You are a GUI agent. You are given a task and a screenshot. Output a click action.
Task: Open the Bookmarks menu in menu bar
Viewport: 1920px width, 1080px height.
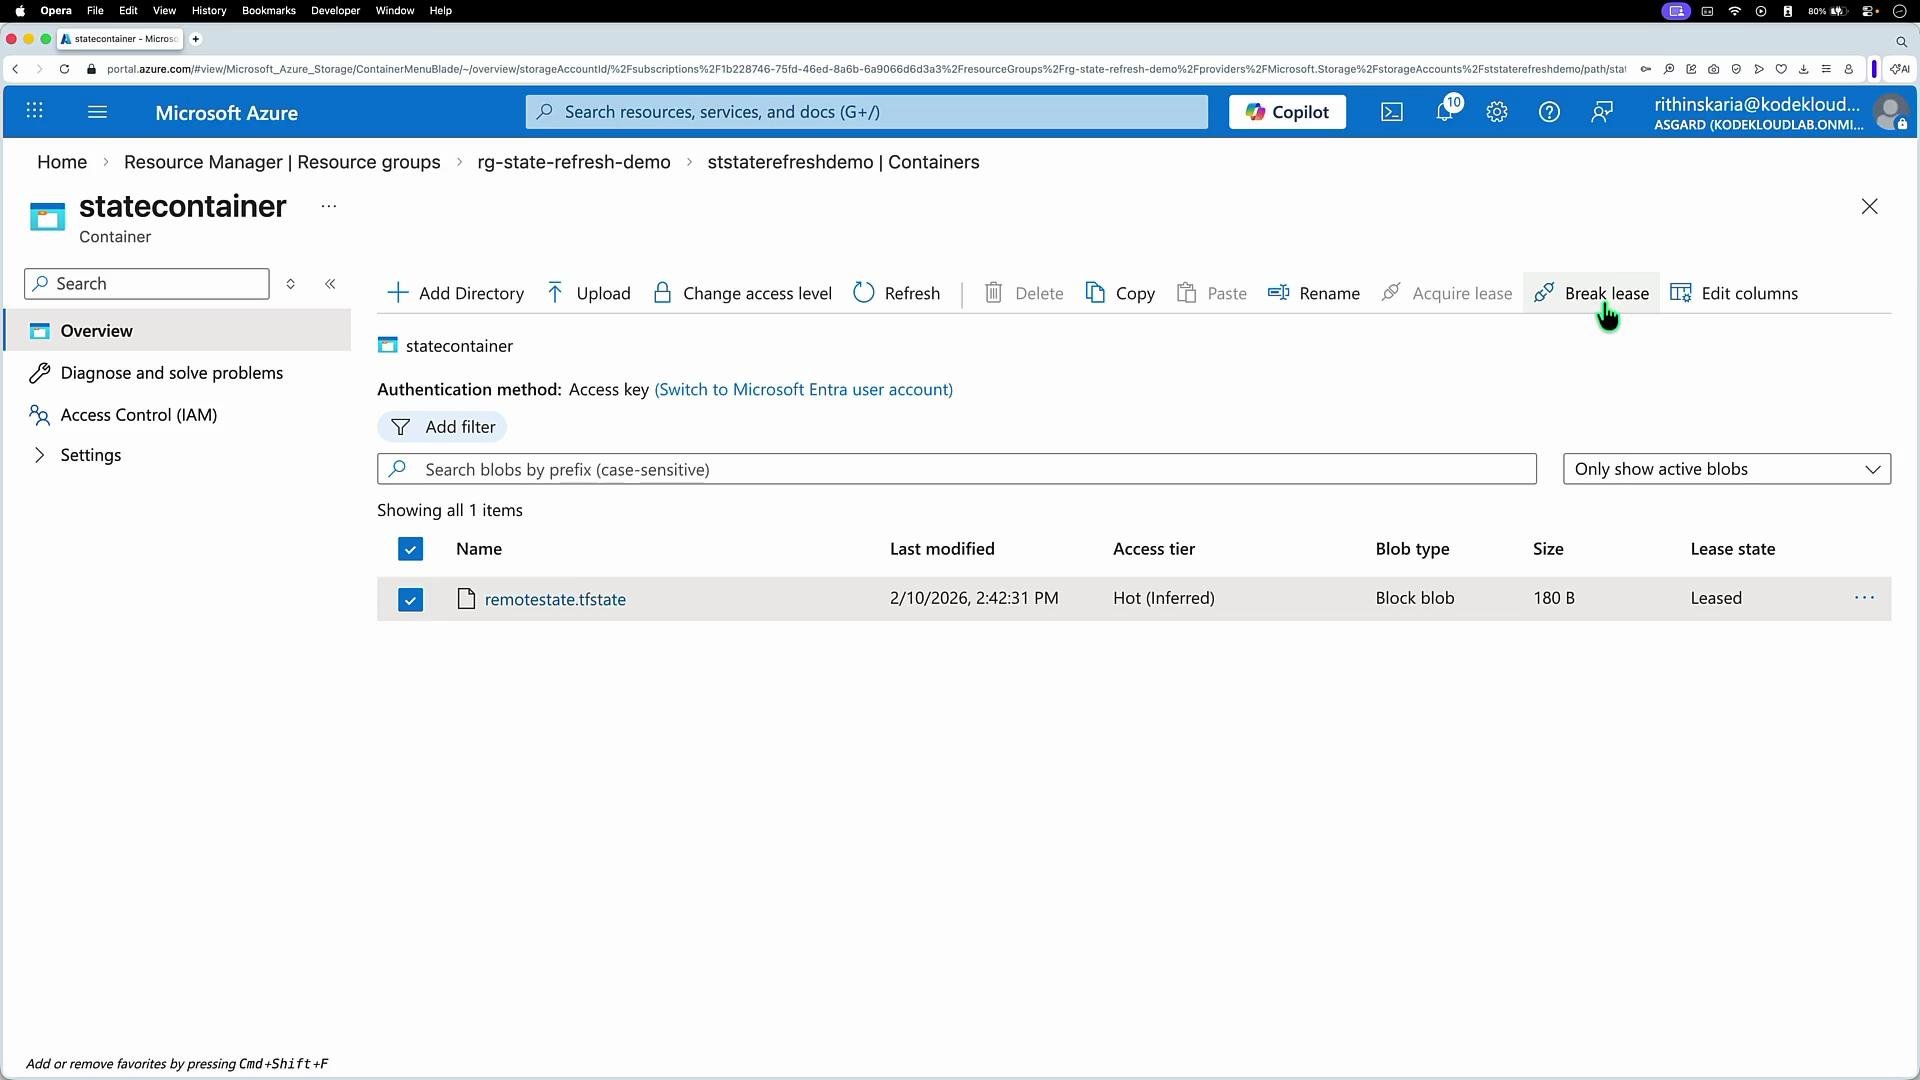pos(268,11)
